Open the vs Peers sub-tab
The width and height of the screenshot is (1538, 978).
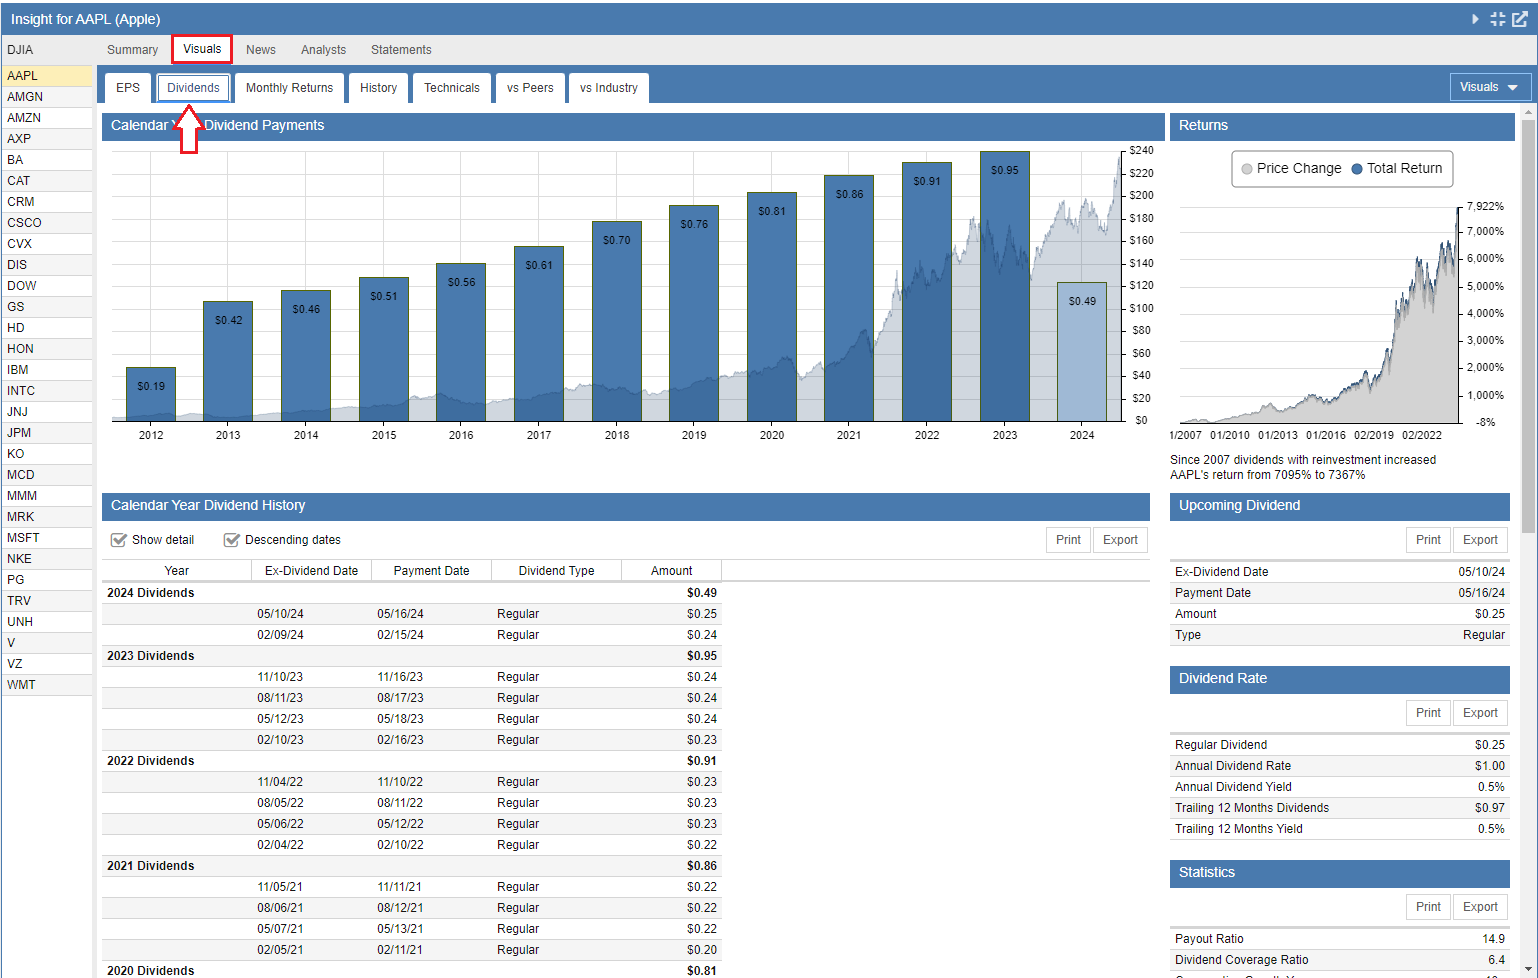pyautogui.click(x=530, y=88)
